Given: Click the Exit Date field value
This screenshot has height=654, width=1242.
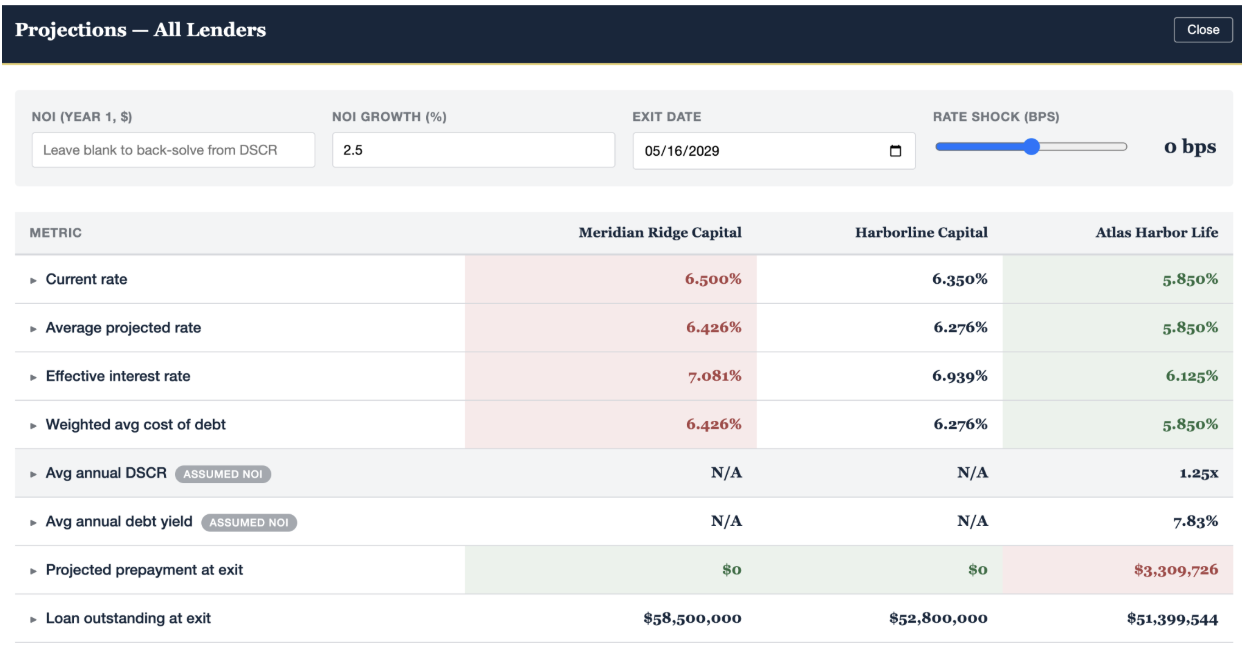Looking at the screenshot, I should 682,151.
